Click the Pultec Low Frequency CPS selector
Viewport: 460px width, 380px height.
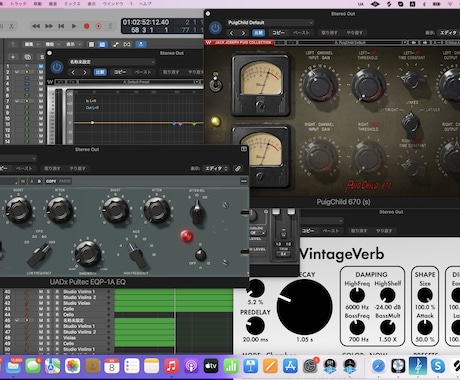click(x=39, y=255)
